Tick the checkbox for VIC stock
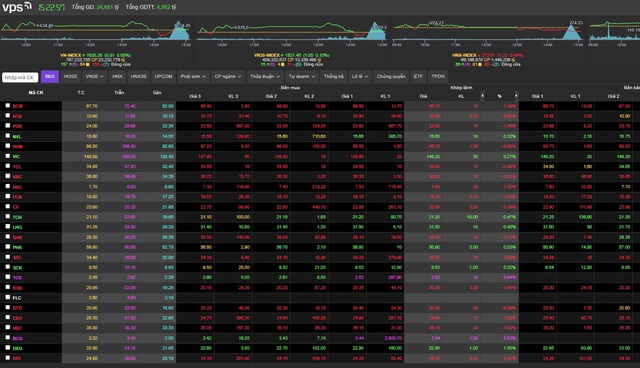 [x=7, y=155]
